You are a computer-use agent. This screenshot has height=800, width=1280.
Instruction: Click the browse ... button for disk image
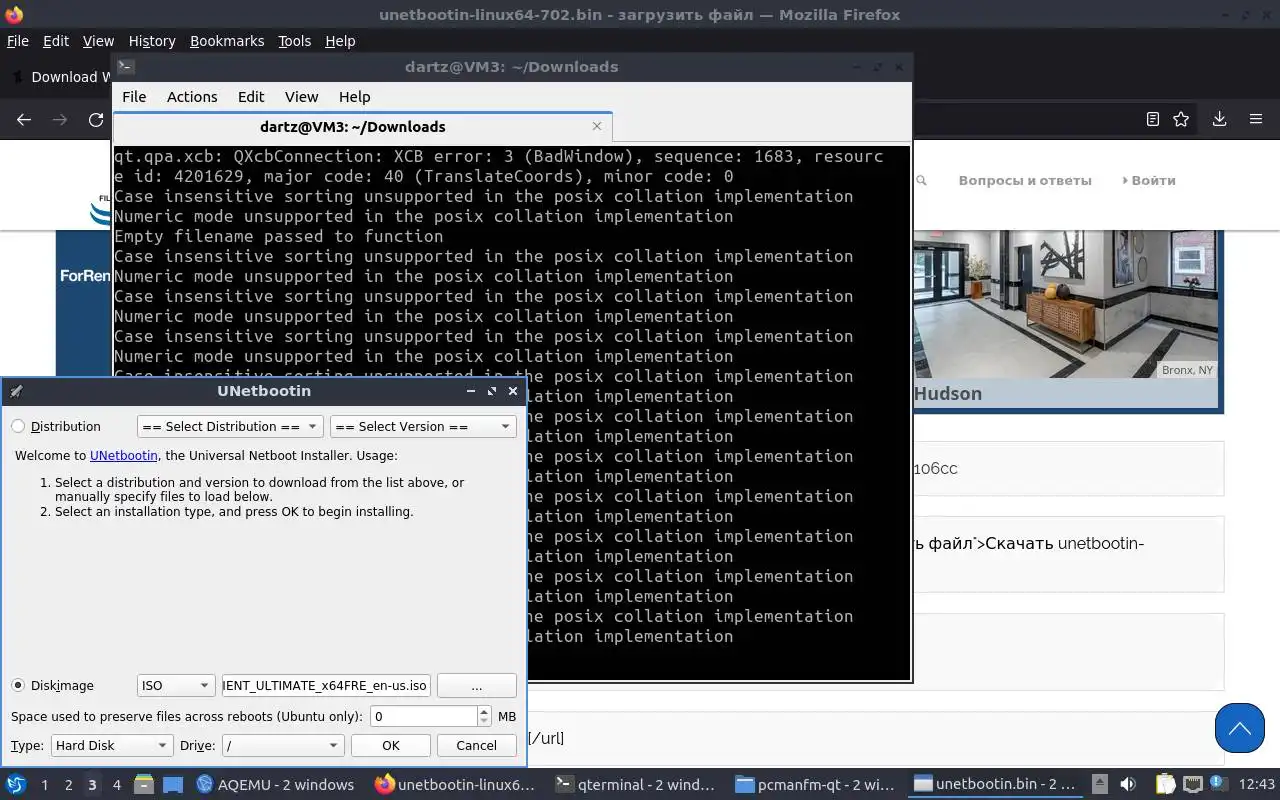[x=476, y=685]
